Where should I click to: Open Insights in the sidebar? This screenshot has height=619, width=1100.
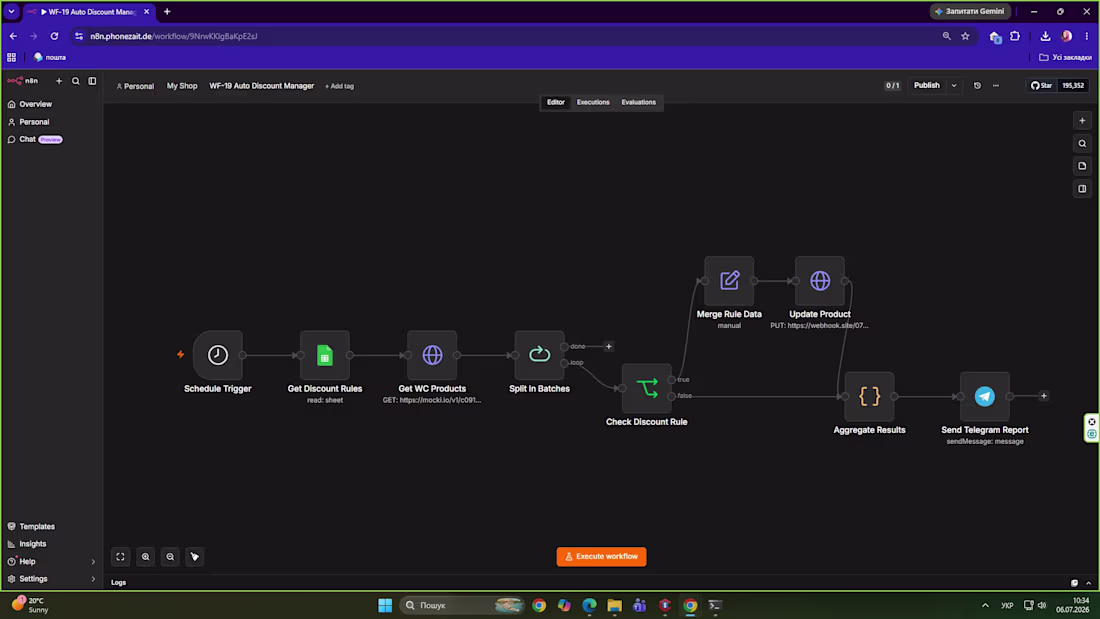51,544
